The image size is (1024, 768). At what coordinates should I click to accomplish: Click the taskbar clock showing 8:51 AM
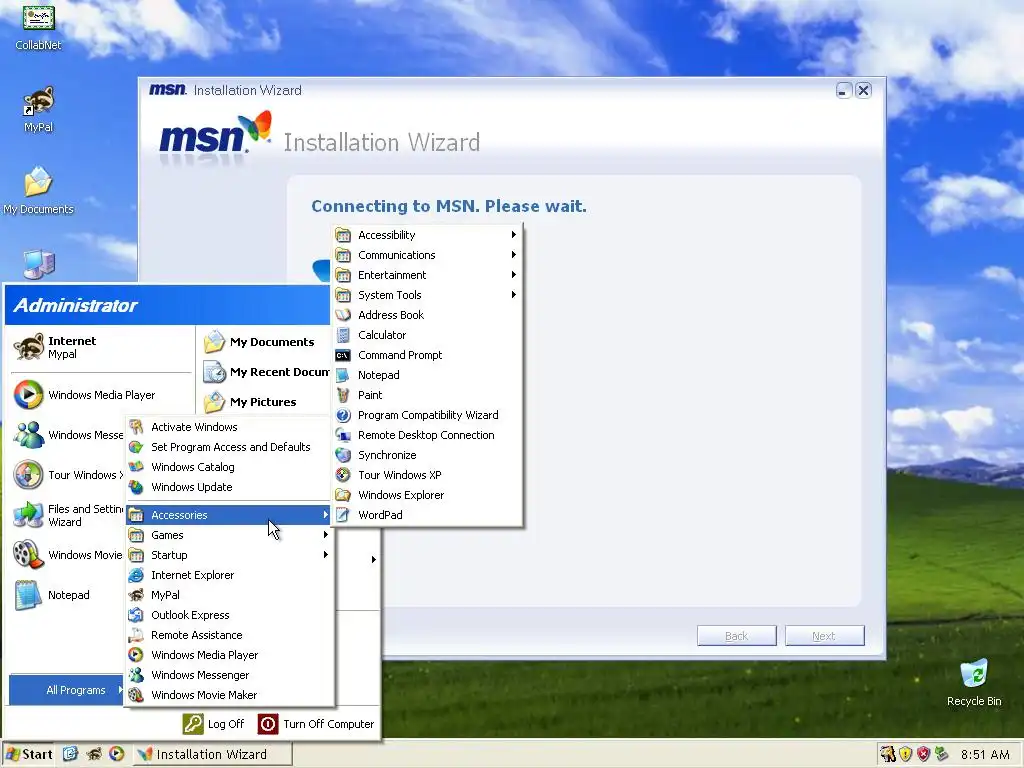tap(985, 755)
